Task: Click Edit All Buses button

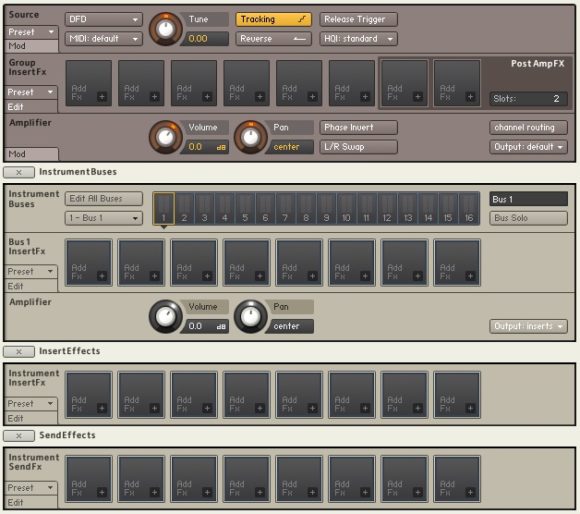Action: point(104,199)
